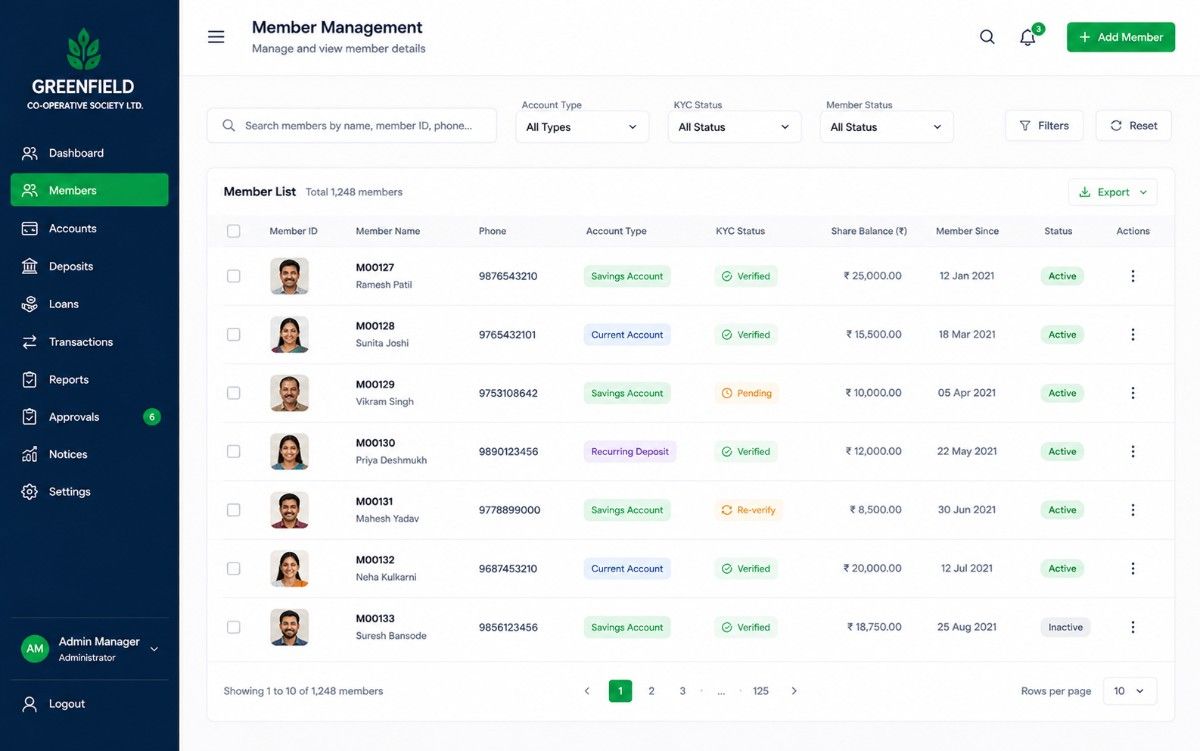This screenshot has width=1200, height=751.
Task: Click the Recurring Deposit account tag
Action: (x=630, y=451)
